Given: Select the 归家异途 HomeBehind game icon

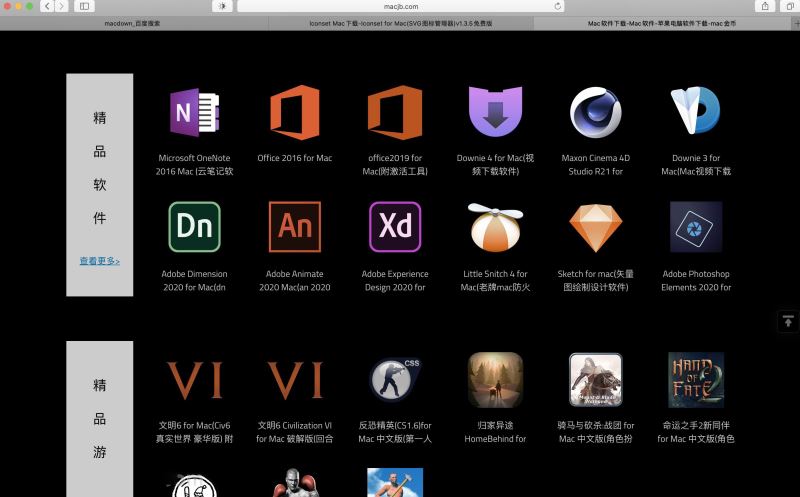Looking at the screenshot, I should click(x=495, y=380).
